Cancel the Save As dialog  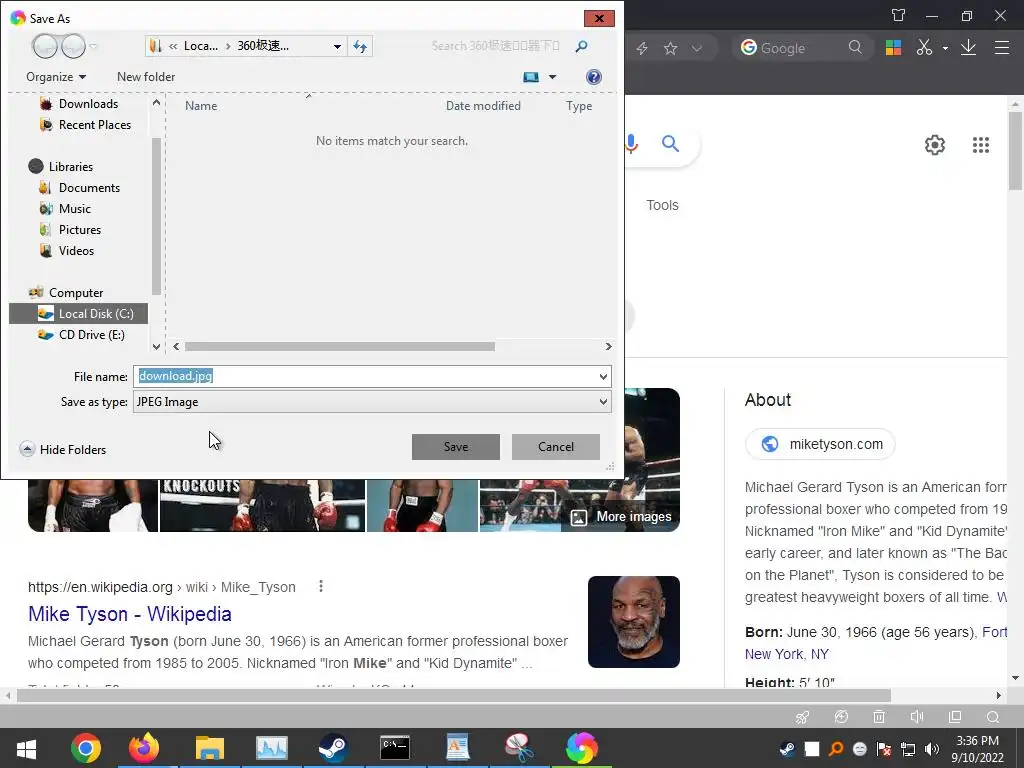pos(556,447)
